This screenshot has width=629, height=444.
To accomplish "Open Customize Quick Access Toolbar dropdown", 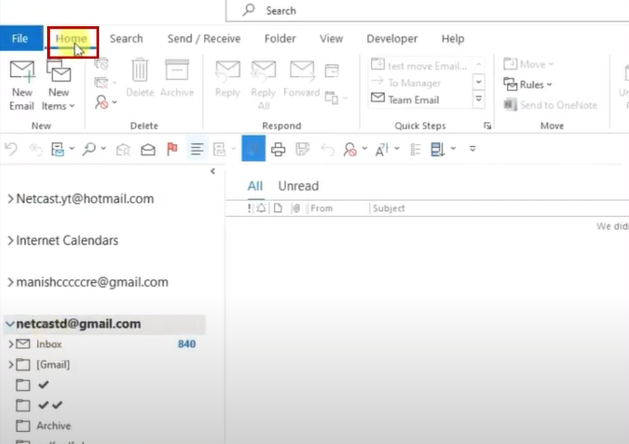I will (473, 149).
